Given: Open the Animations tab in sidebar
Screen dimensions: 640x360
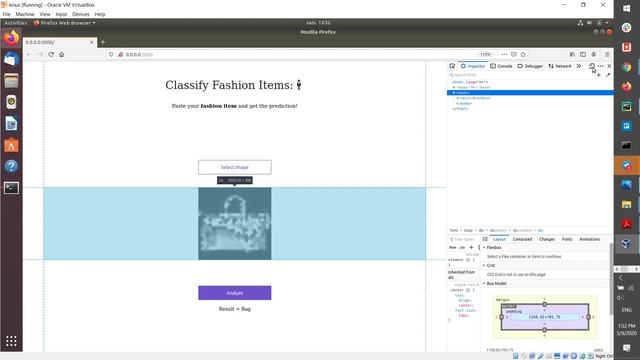Looking at the screenshot, I should pyautogui.click(x=590, y=239).
